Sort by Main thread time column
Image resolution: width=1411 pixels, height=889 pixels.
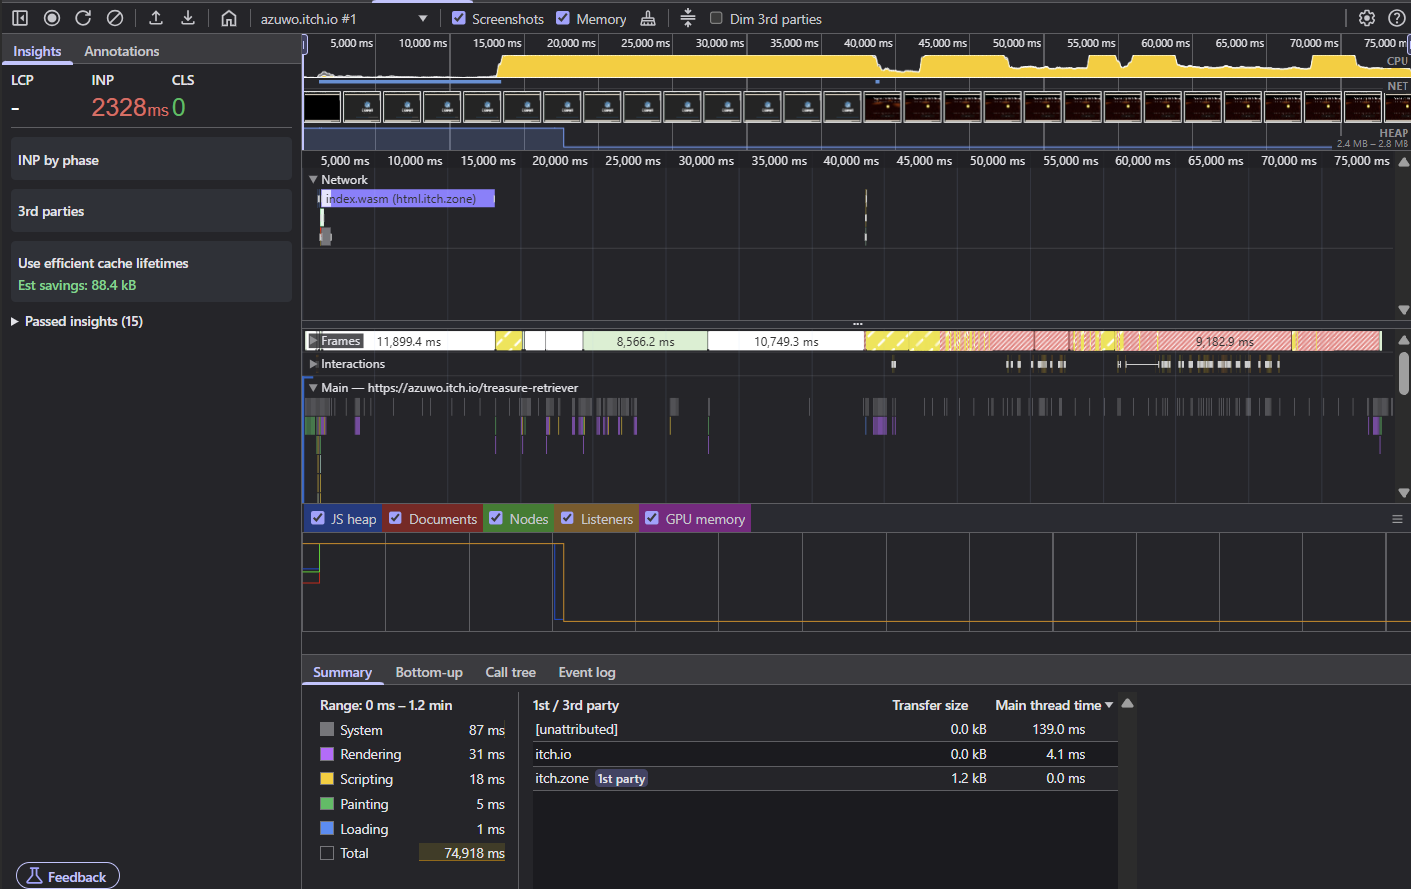point(1054,705)
